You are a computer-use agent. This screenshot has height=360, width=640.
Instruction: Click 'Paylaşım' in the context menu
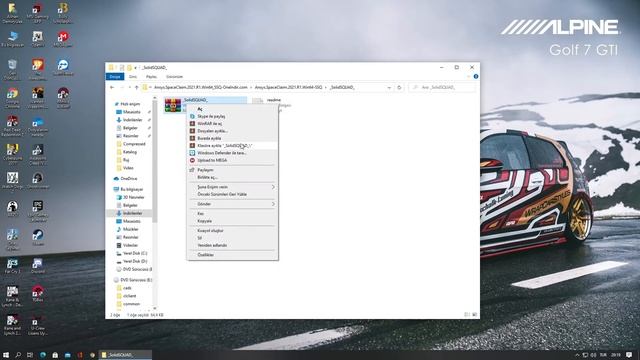point(233,170)
